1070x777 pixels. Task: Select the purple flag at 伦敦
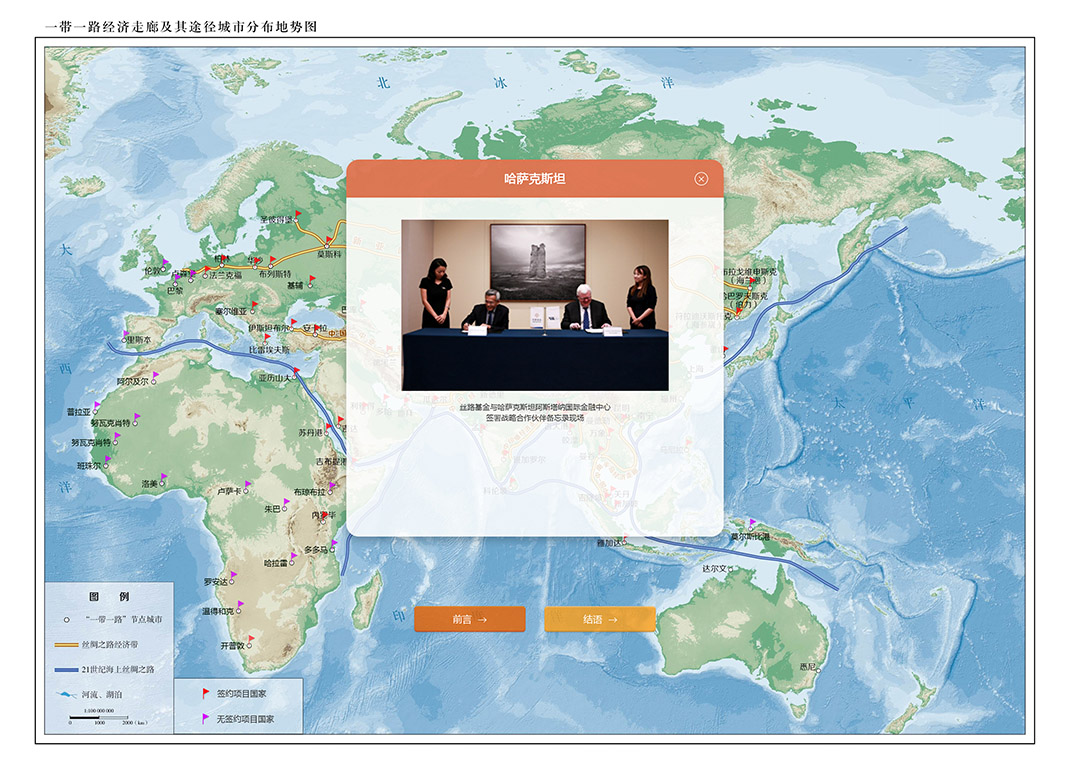167,261
